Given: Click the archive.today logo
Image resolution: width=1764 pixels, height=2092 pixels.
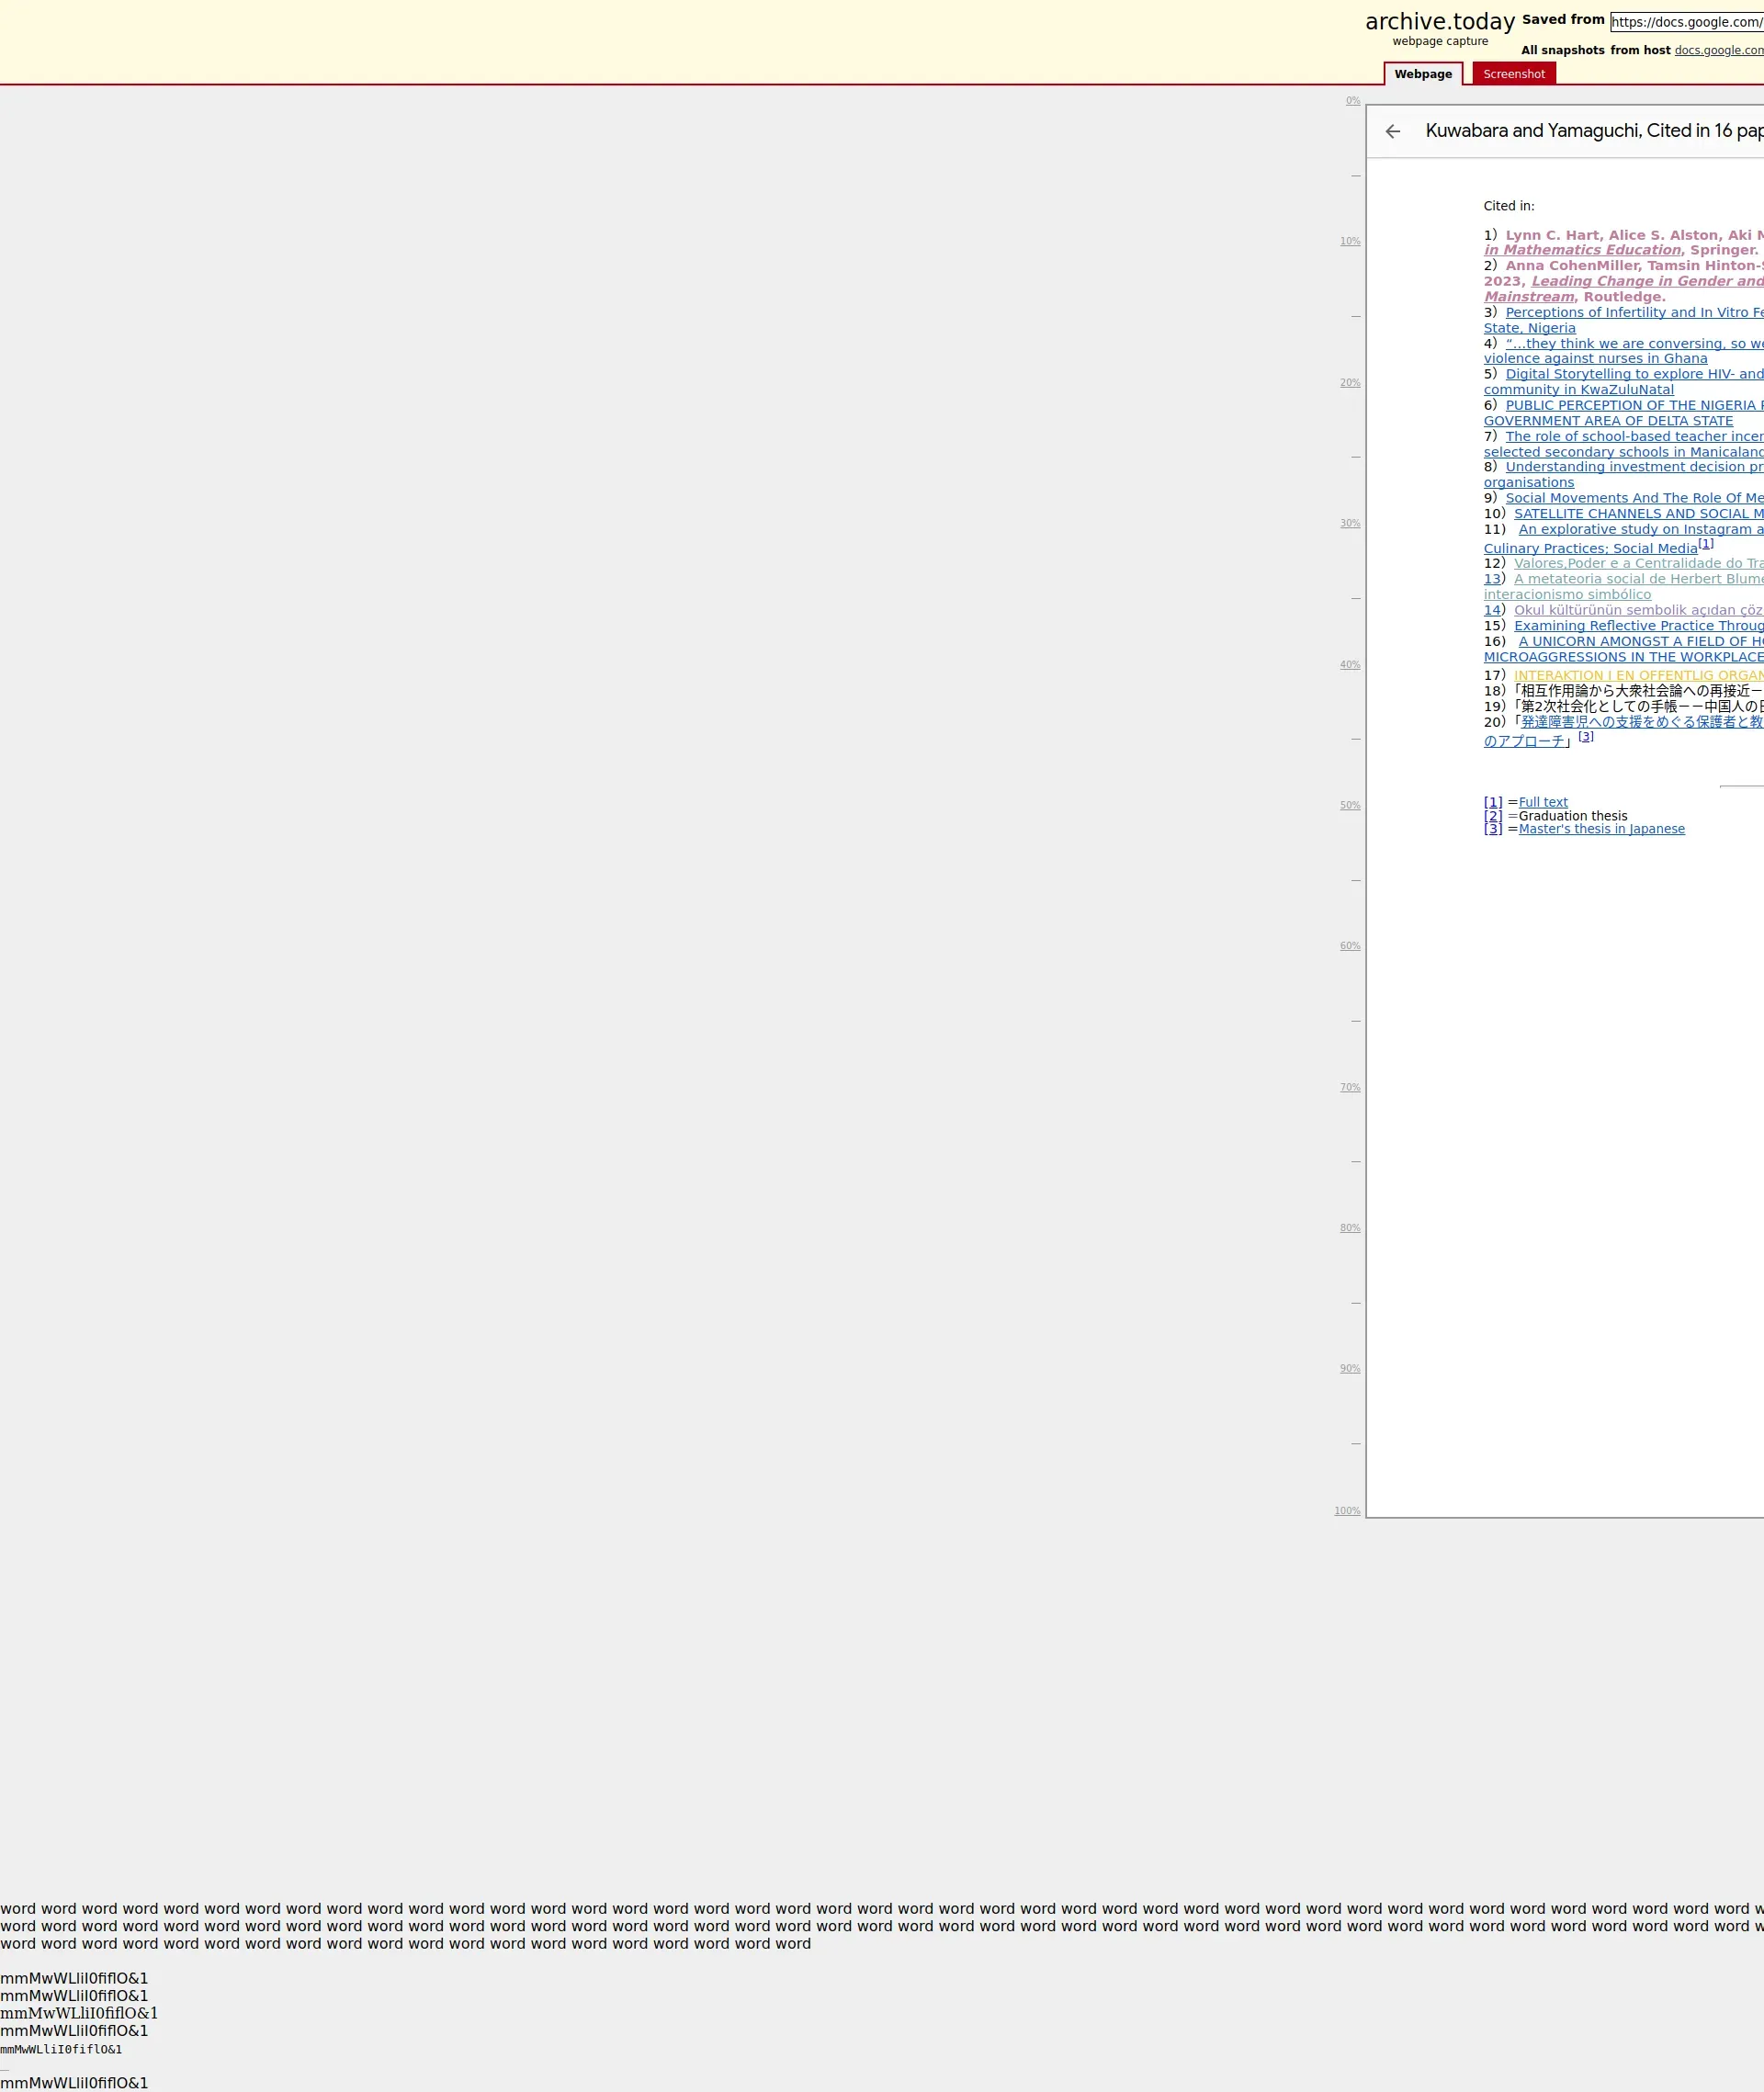Looking at the screenshot, I should [x=1439, y=22].
